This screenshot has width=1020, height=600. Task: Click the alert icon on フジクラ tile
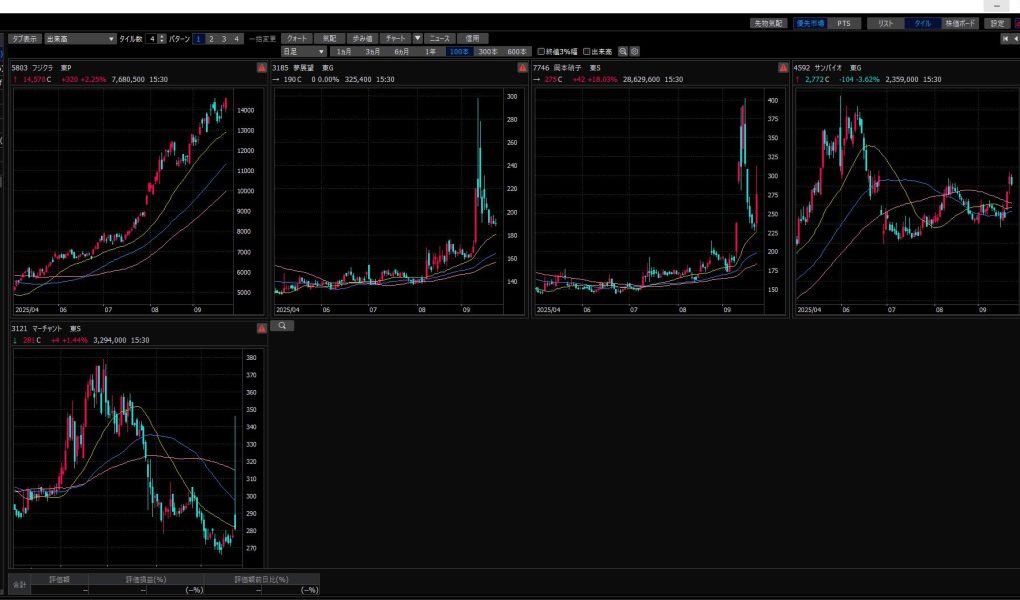click(x=262, y=67)
